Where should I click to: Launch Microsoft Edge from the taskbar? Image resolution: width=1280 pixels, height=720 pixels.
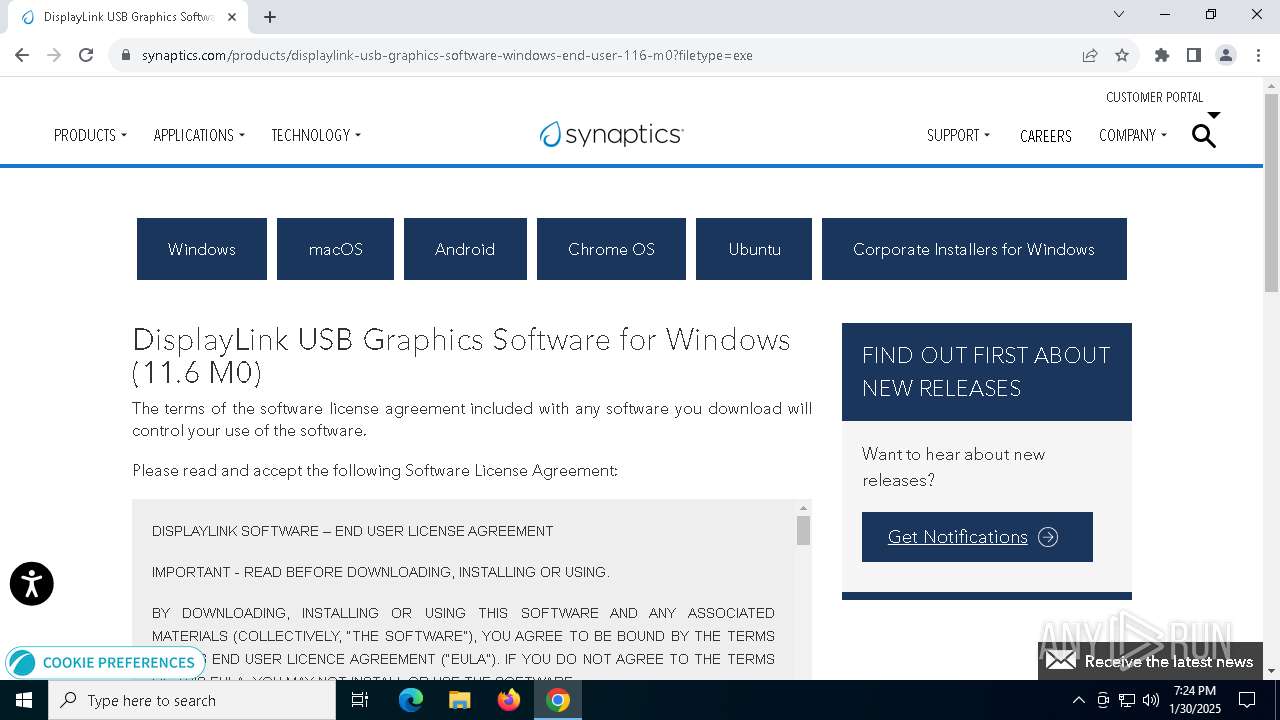411,700
